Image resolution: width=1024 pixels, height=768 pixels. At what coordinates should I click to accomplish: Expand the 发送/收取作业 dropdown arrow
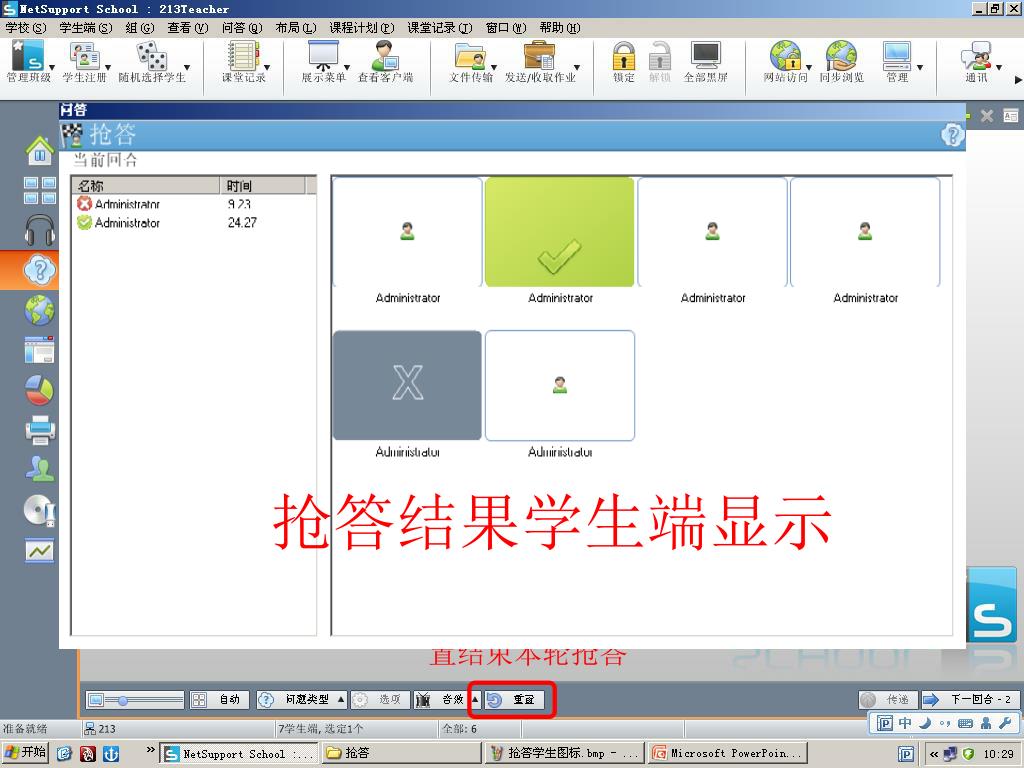[x=577, y=68]
